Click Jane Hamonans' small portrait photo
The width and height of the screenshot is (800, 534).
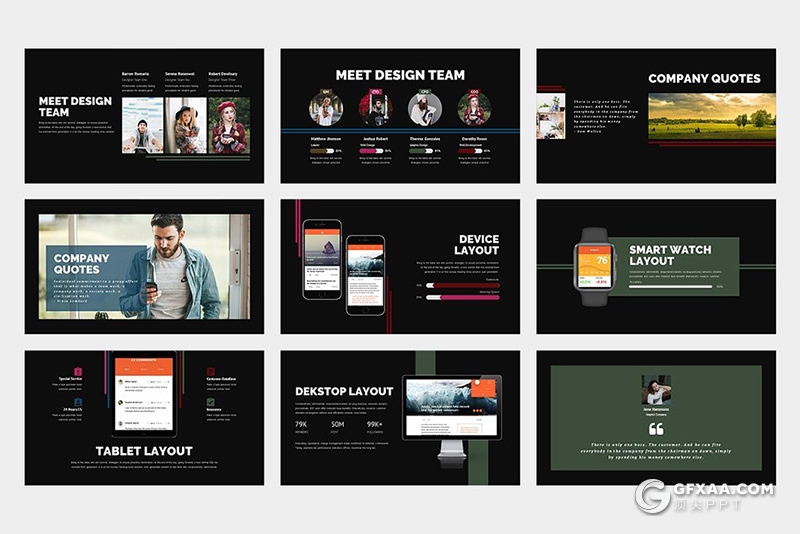point(656,389)
